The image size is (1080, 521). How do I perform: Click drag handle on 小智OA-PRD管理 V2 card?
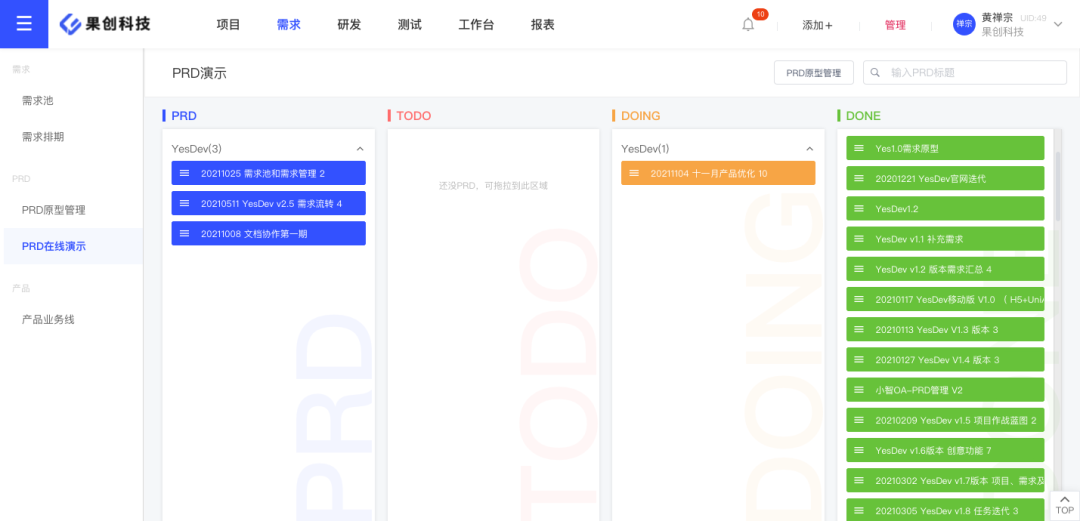tap(859, 389)
